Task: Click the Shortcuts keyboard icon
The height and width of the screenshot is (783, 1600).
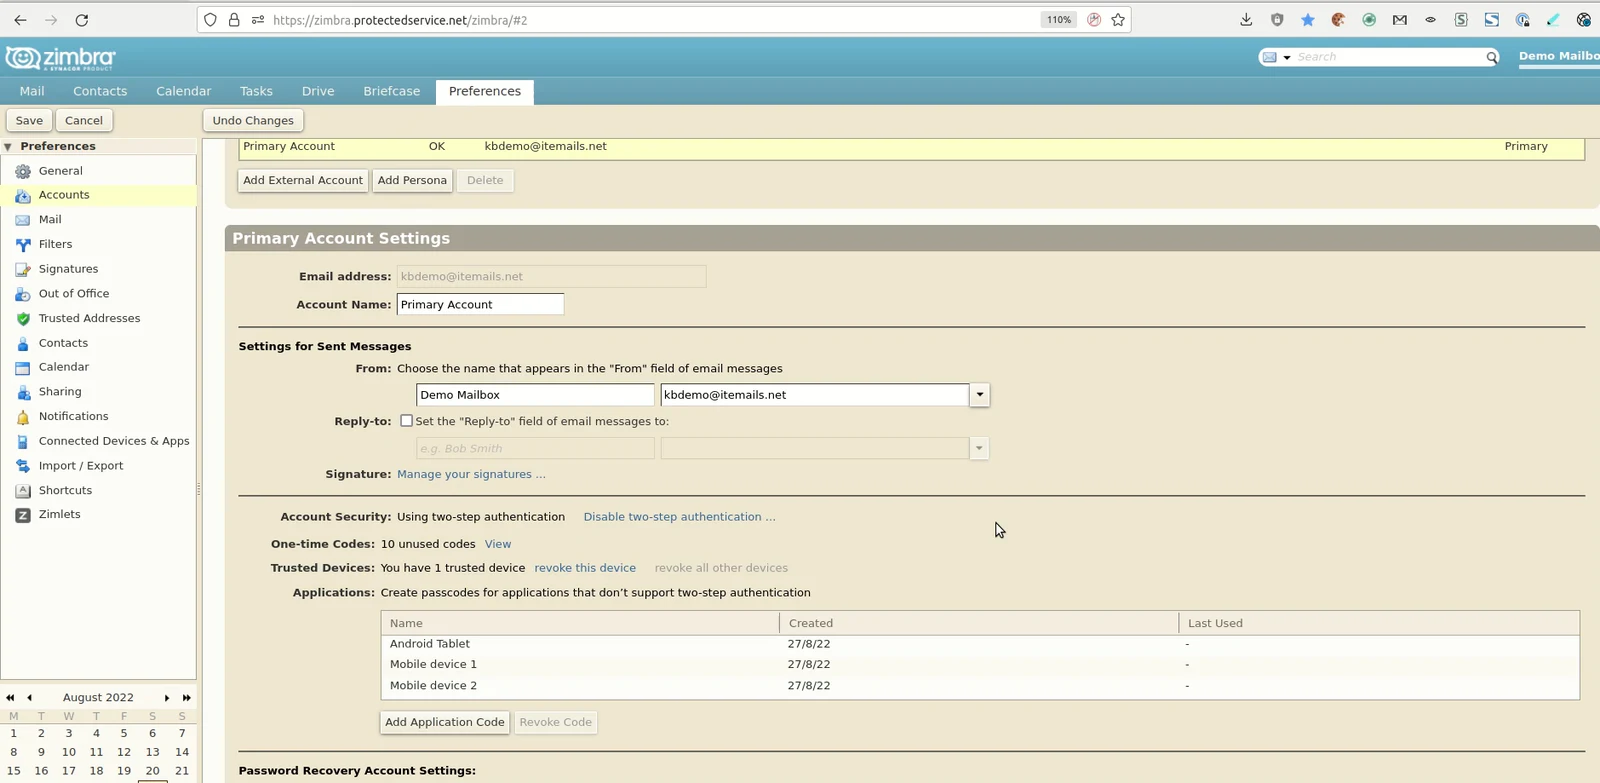Action: pyautogui.click(x=23, y=491)
